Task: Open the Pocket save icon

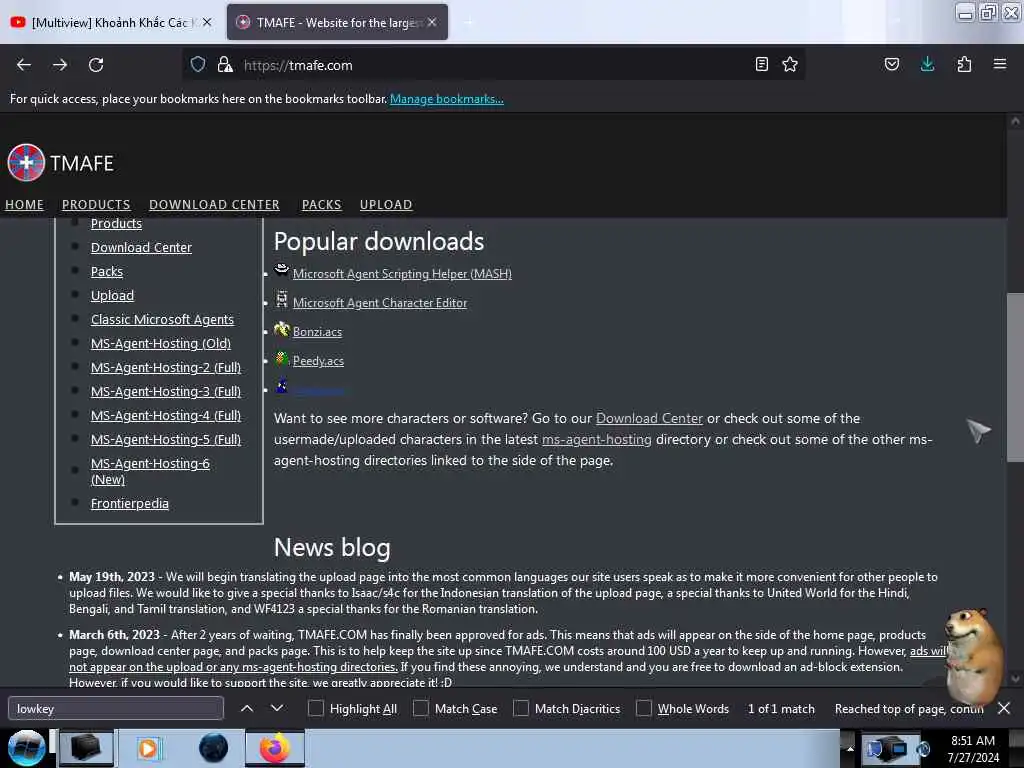Action: point(891,64)
